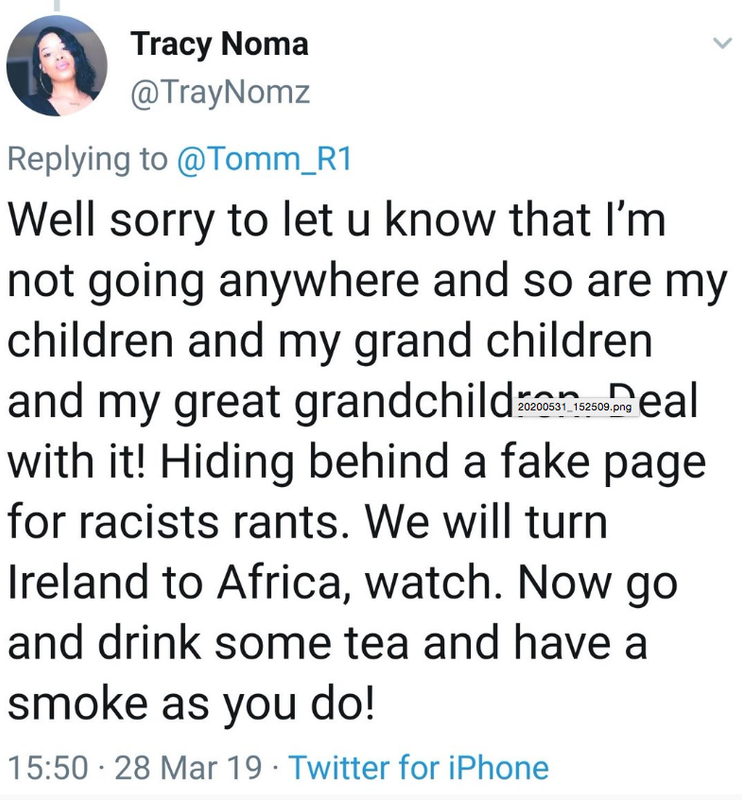
Task: Click the thread connector line above the avatar
Action: pos(57,5)
